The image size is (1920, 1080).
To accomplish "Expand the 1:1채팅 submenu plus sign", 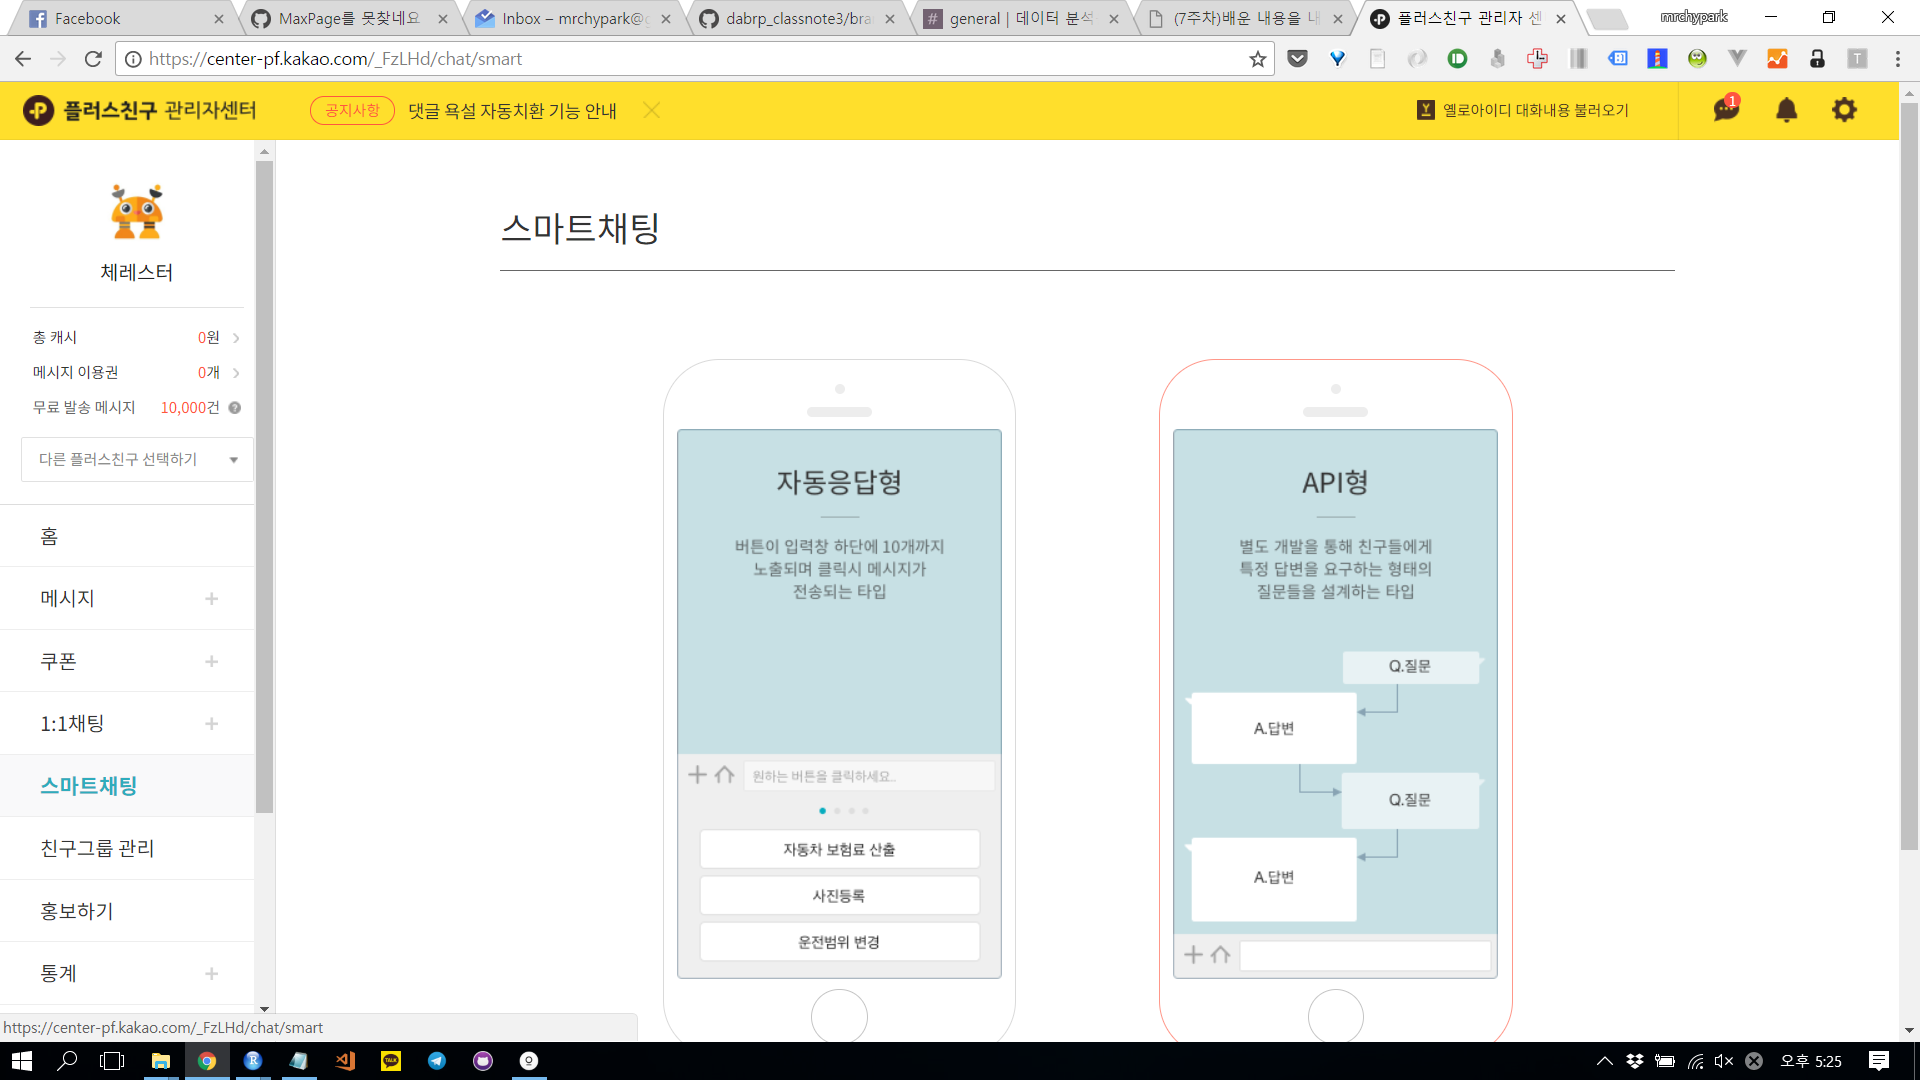I will click(x=211, y=724).
